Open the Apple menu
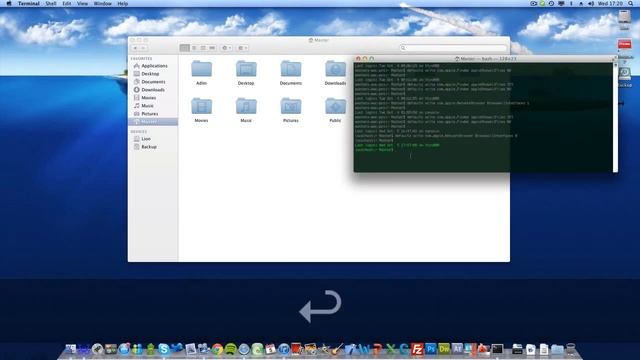This screenshot has width=640, height=360. pyautogui.click(x=9, y=4)
